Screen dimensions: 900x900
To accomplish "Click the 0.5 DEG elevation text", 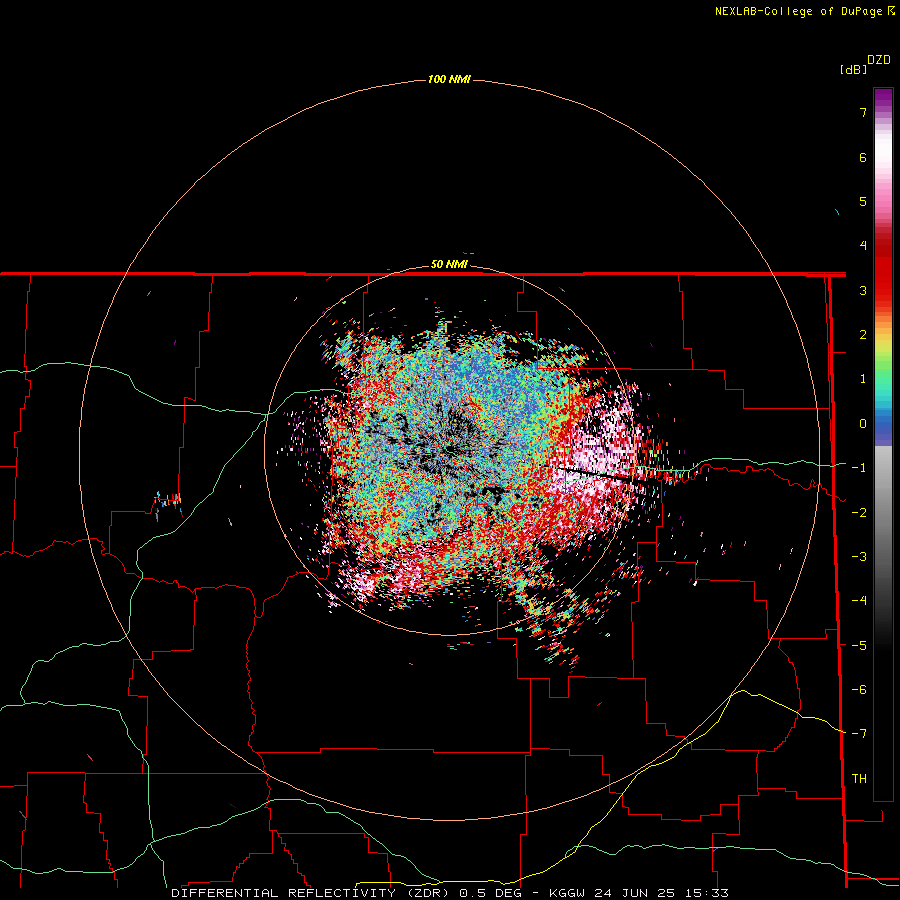I will coord(490,893).
